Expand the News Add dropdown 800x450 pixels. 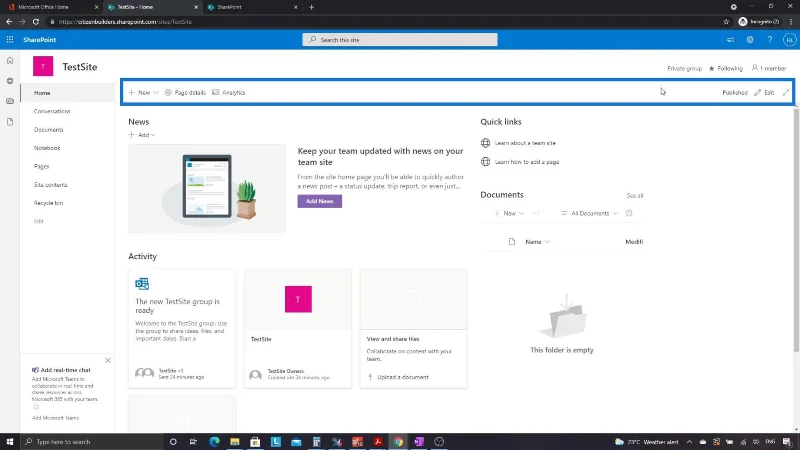click(x=142, y=135)
